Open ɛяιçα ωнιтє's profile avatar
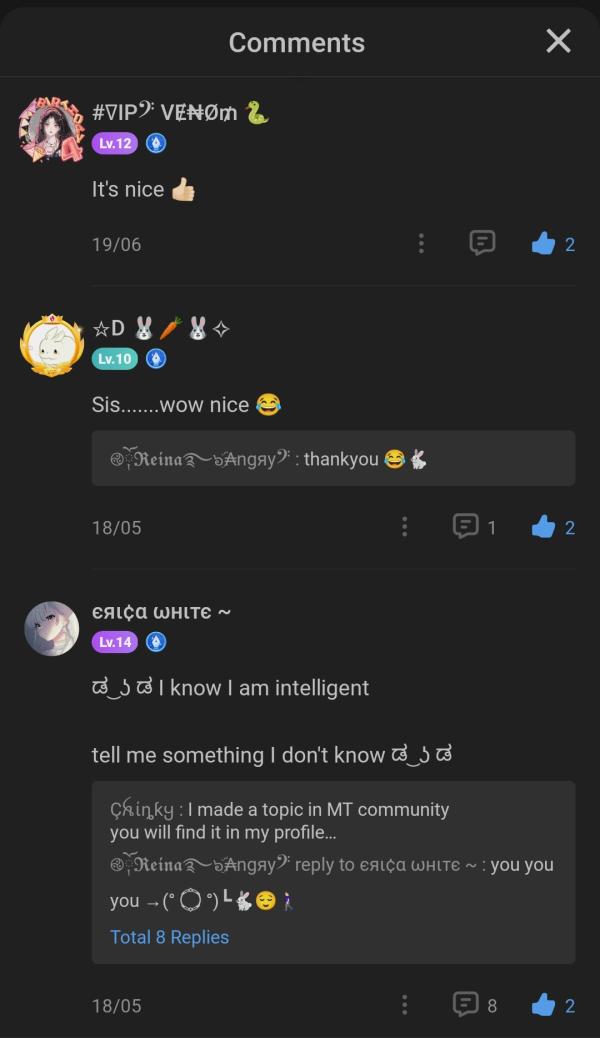The height and width of the screenshot is (1038, 600). pyautogui.click(x=51, y=628)
